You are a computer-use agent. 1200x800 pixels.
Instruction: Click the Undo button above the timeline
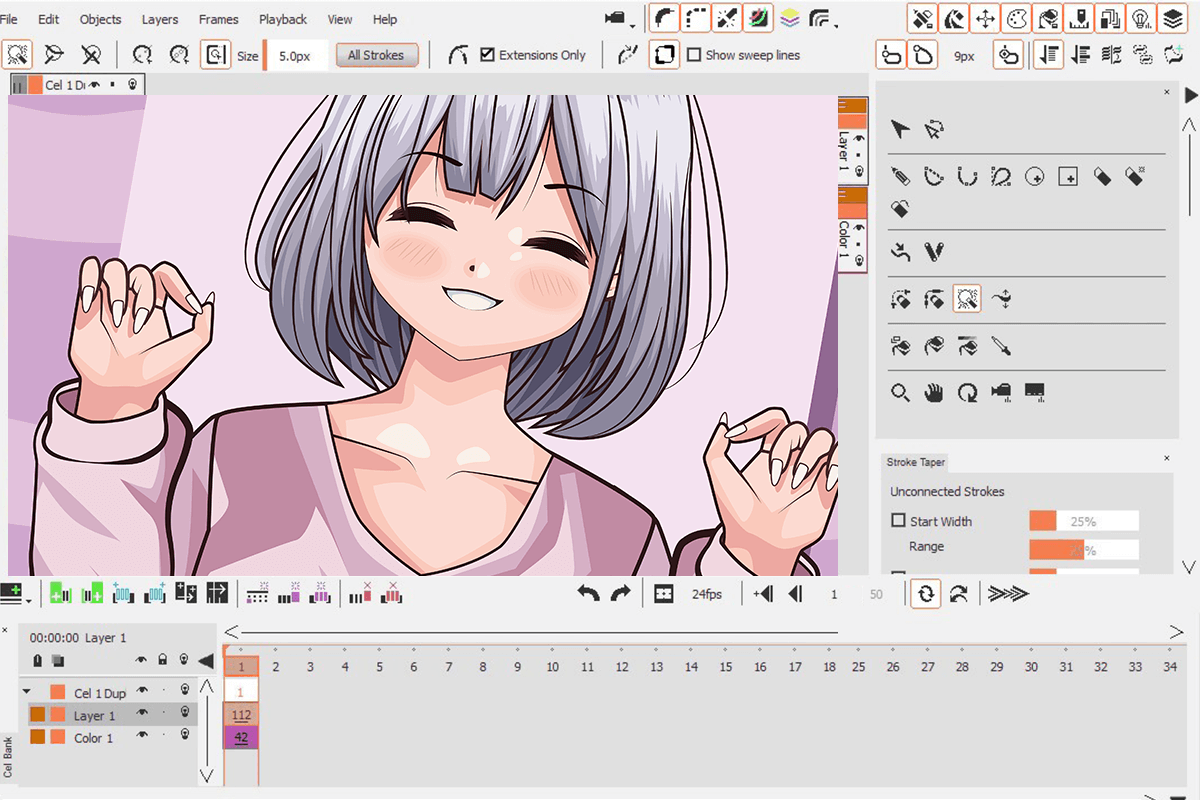click(x=588, y=593)
